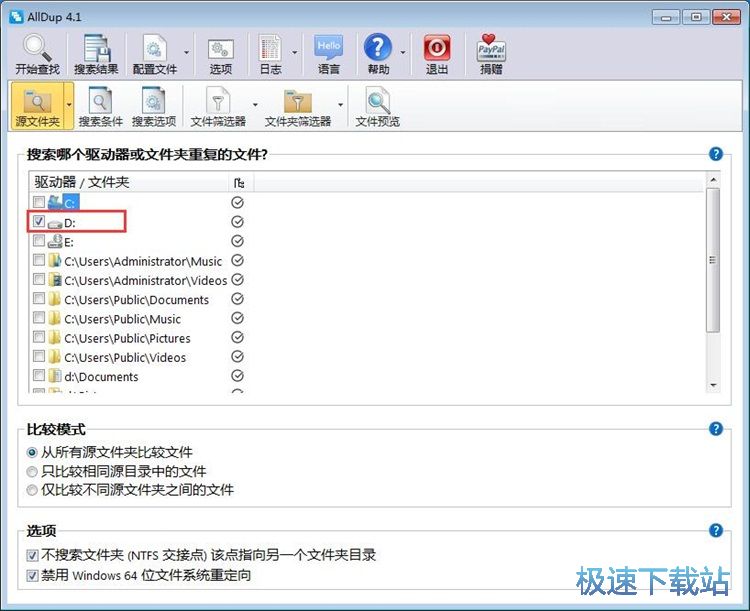Open the 搜索结果 search results icon

coord(96,54)
